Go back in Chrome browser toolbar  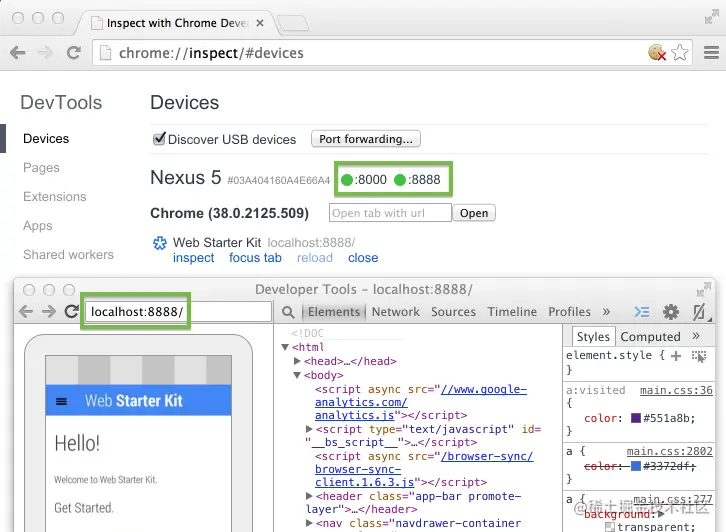point(18,53)
